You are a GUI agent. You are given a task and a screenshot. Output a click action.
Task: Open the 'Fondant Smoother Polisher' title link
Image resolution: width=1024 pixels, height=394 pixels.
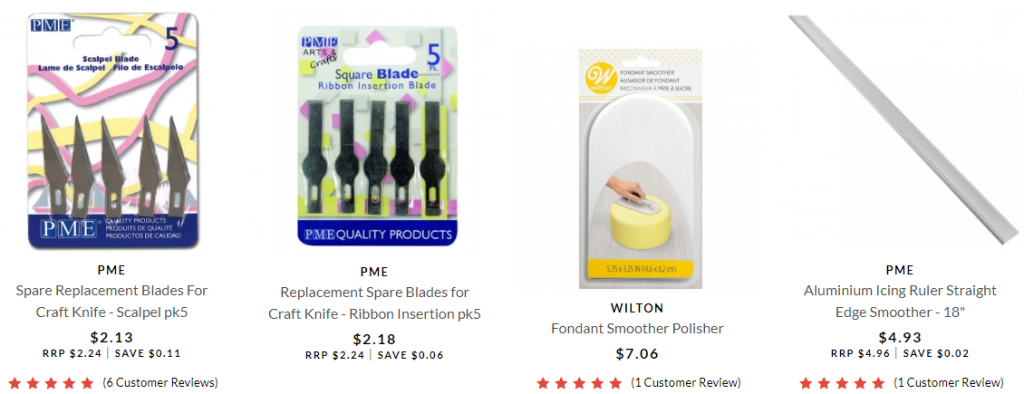637,328
